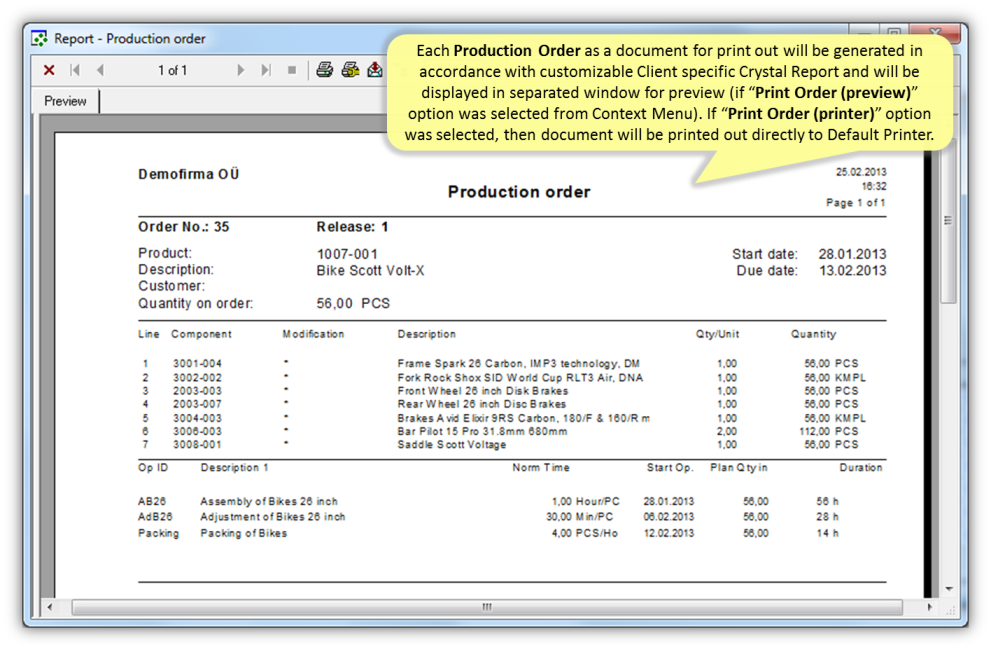Image resolution: width=991 pixels, height=650 pixels.
Task: Click the vertical scrollbar thumb
Action: coord(949,220)
